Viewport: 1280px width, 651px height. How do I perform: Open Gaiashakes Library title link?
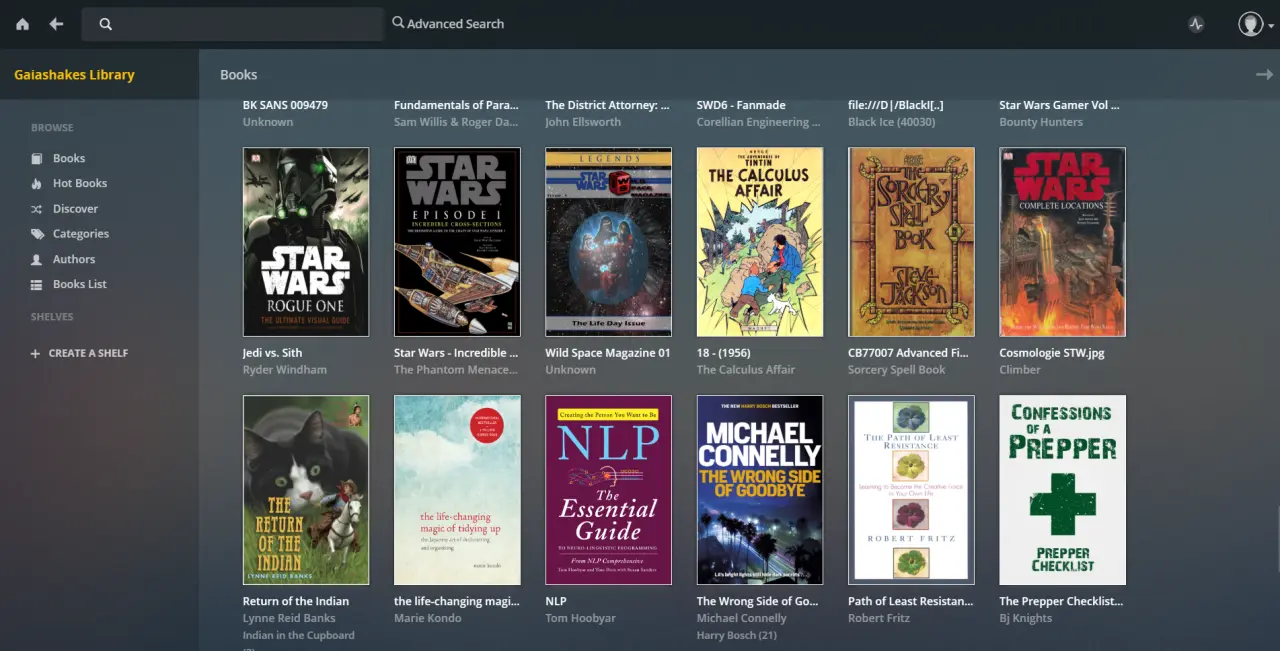tap(74, 75)
